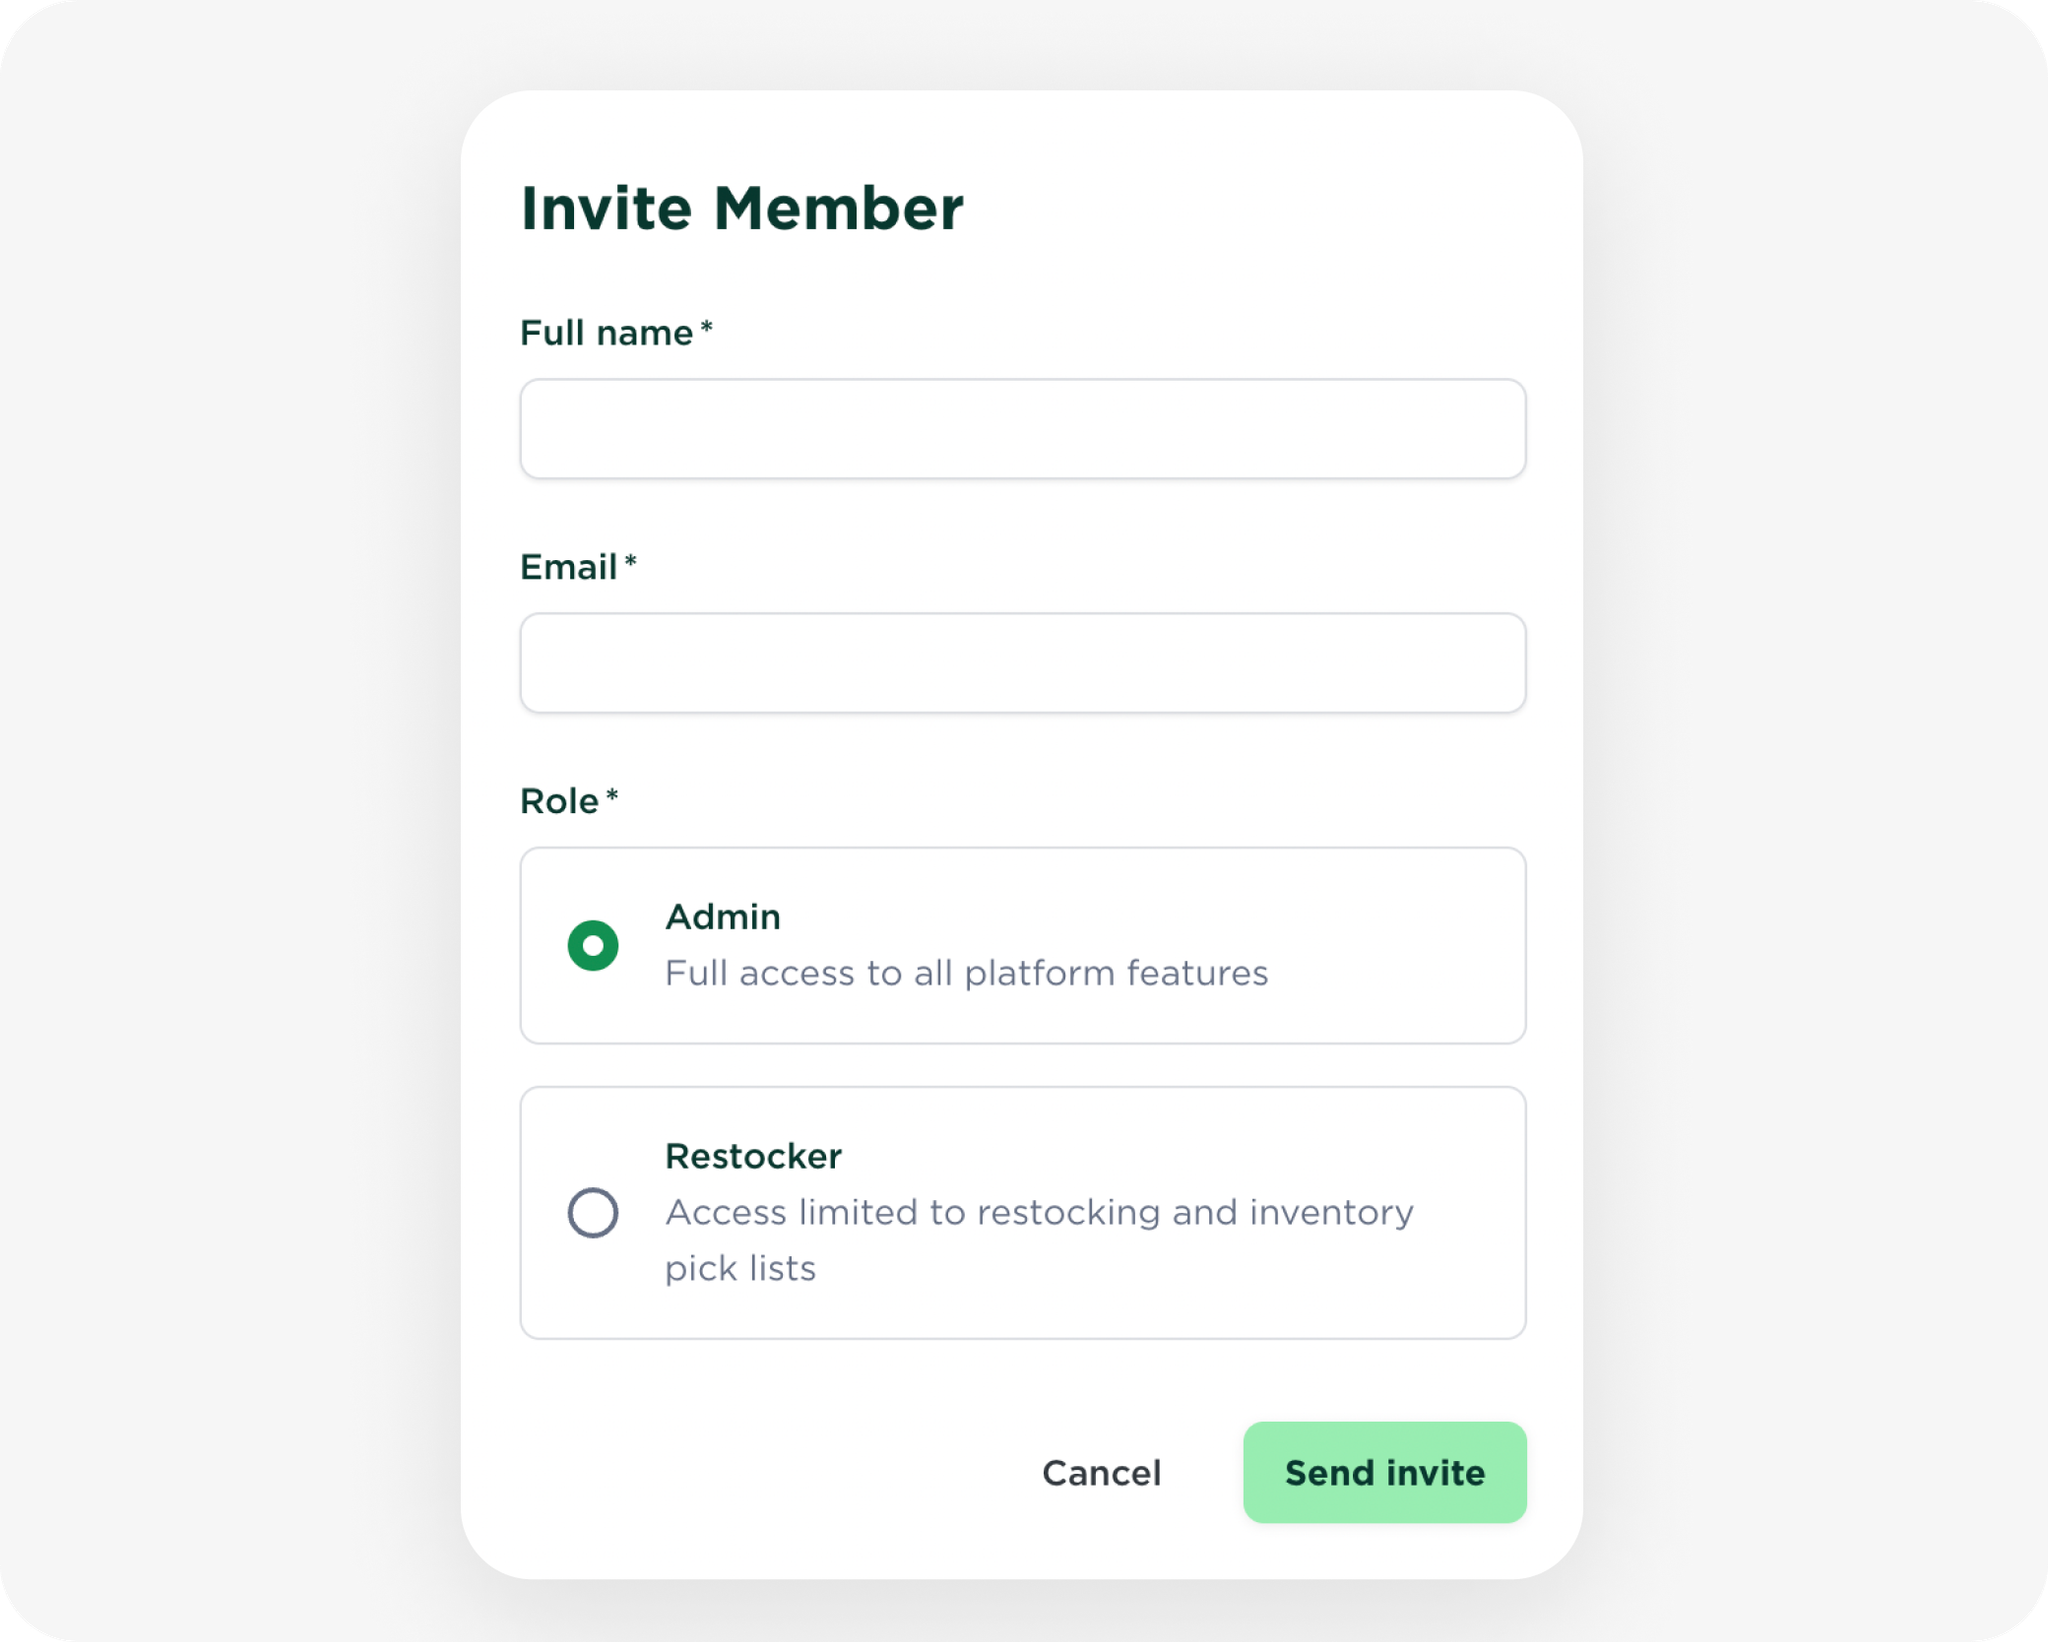2048x1642 pixels.
Task: Click the asterisk beside Full name
Action: (x=707, y=328)
